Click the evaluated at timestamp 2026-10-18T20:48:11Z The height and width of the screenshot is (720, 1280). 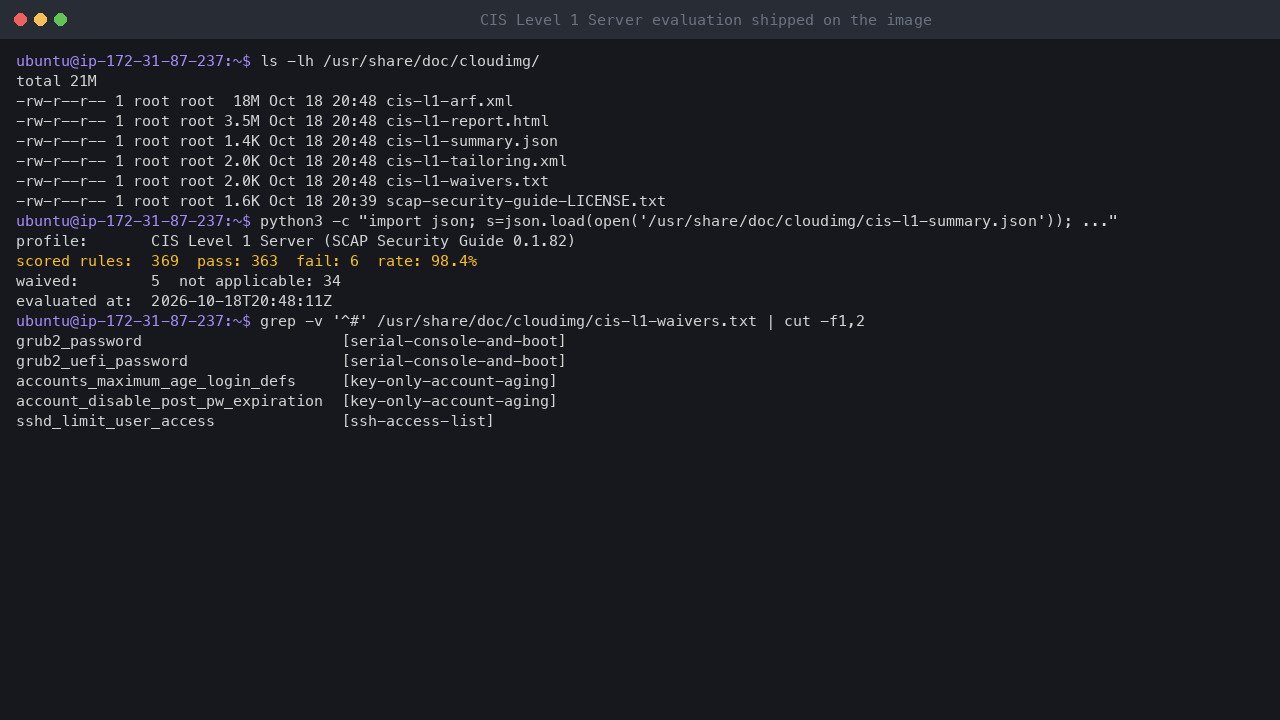(241, 301)
